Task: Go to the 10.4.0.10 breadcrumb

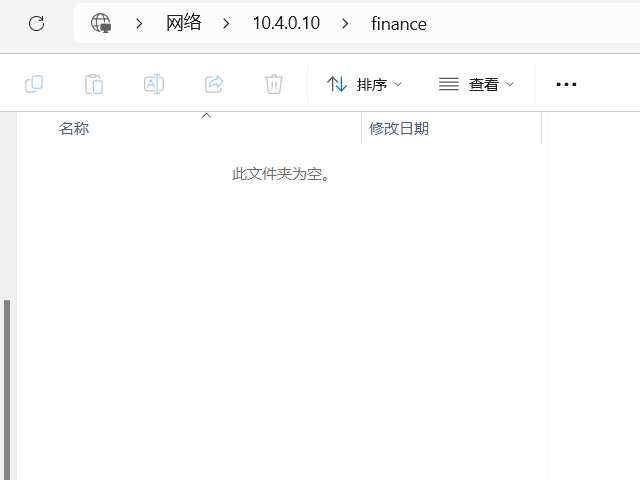Action: pos(286,23)
